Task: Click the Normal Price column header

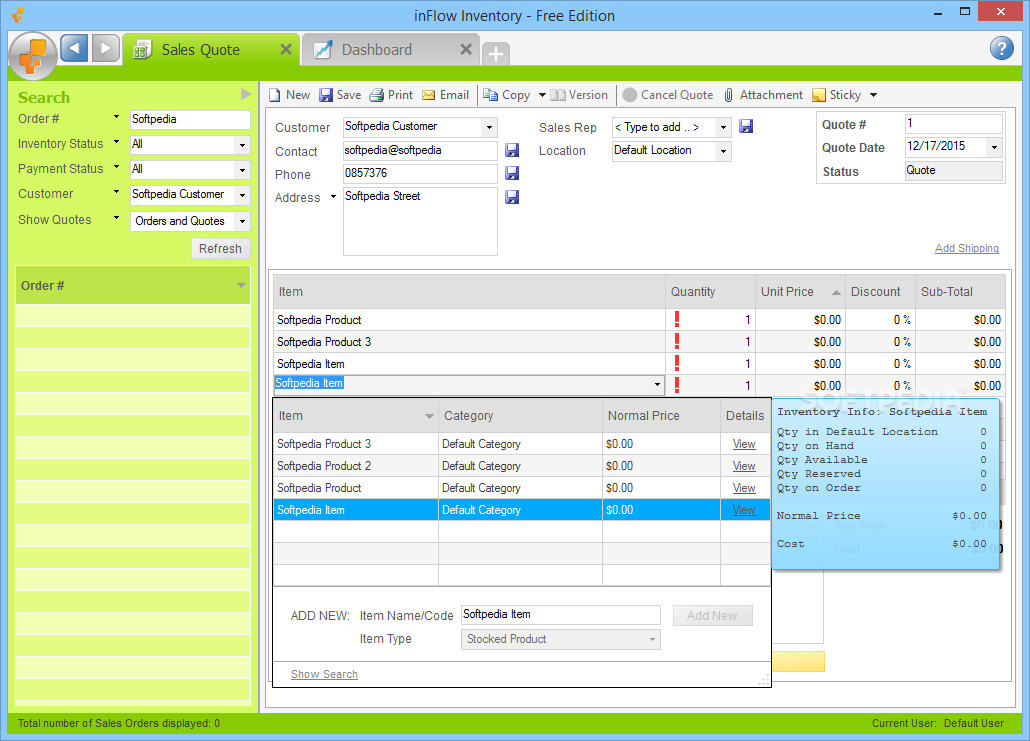Action: [x=661, y=416]
